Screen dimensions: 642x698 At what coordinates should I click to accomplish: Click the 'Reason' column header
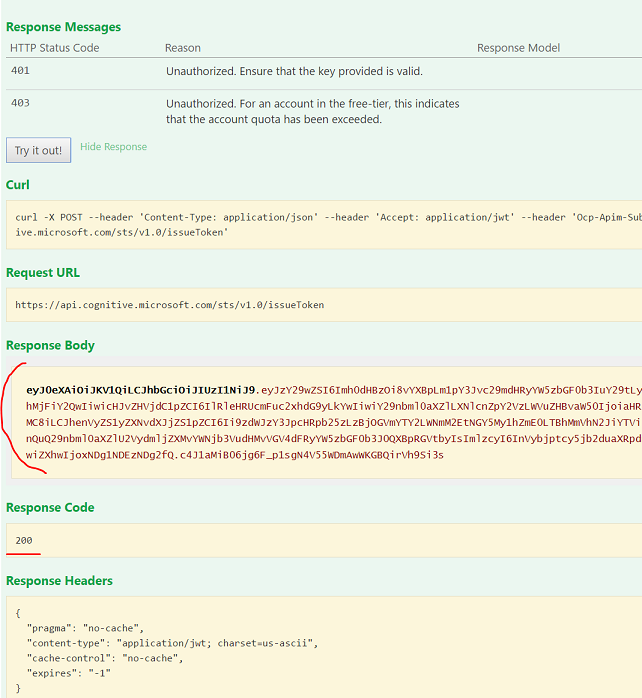183,48
